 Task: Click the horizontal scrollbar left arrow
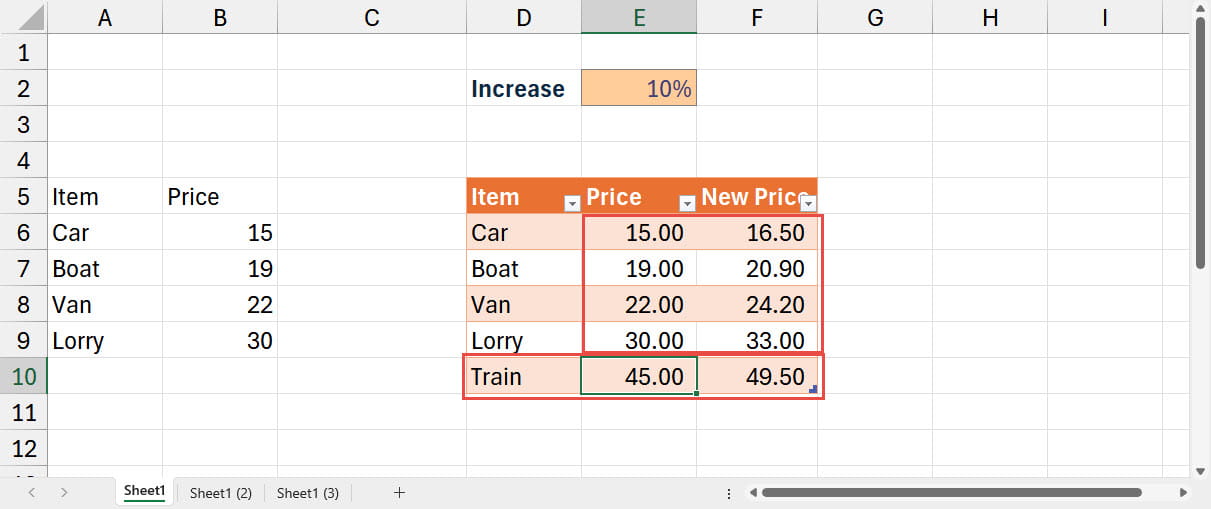(x=753, y=492)
